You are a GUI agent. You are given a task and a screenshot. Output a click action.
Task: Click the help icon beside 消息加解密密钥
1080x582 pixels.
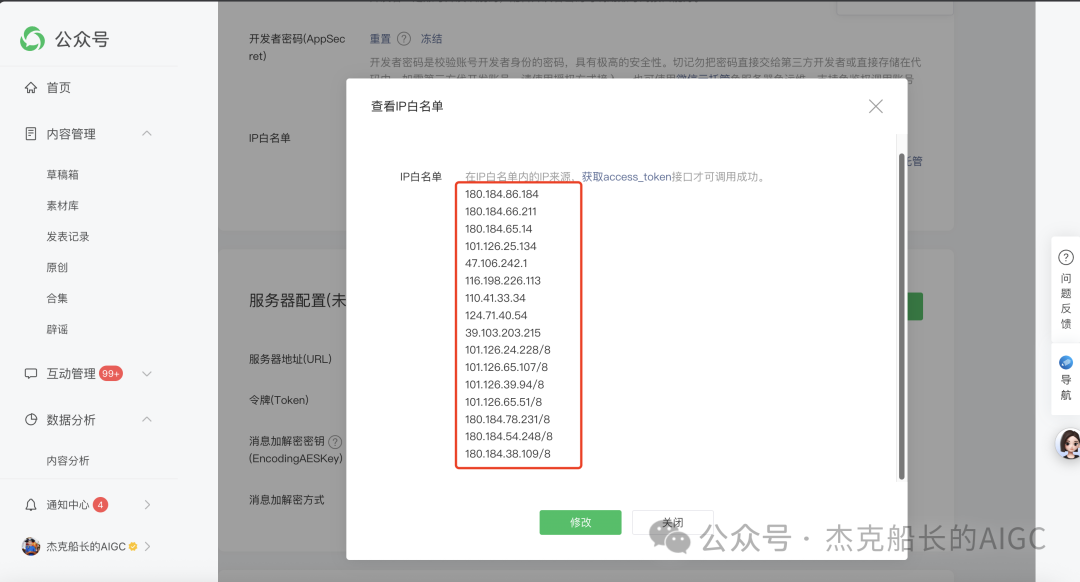pyautogui.click(x=335, y=441)
